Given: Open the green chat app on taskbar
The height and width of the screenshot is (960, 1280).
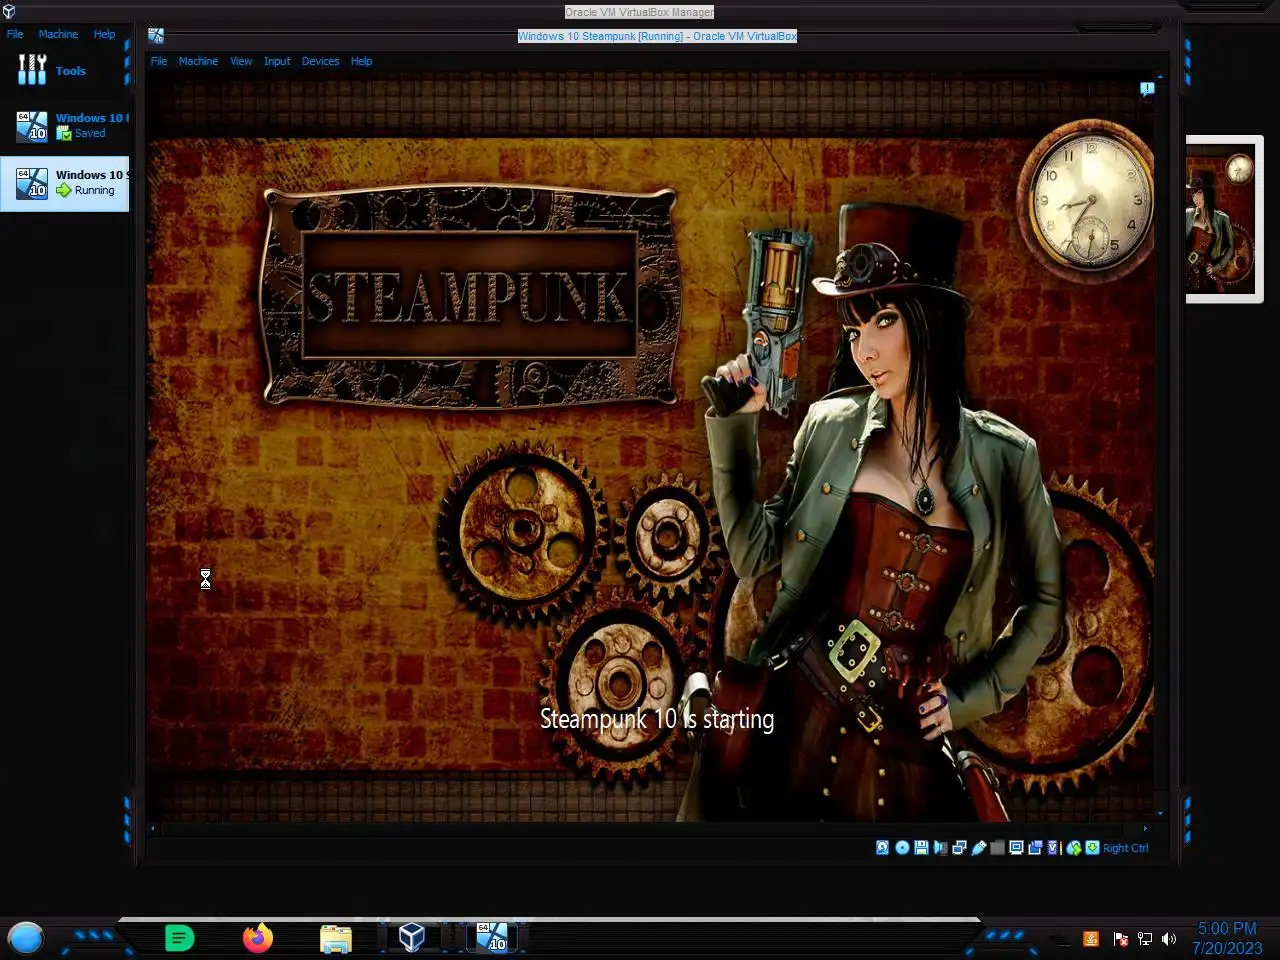Looking at the screenshot, I should [179, 938].
